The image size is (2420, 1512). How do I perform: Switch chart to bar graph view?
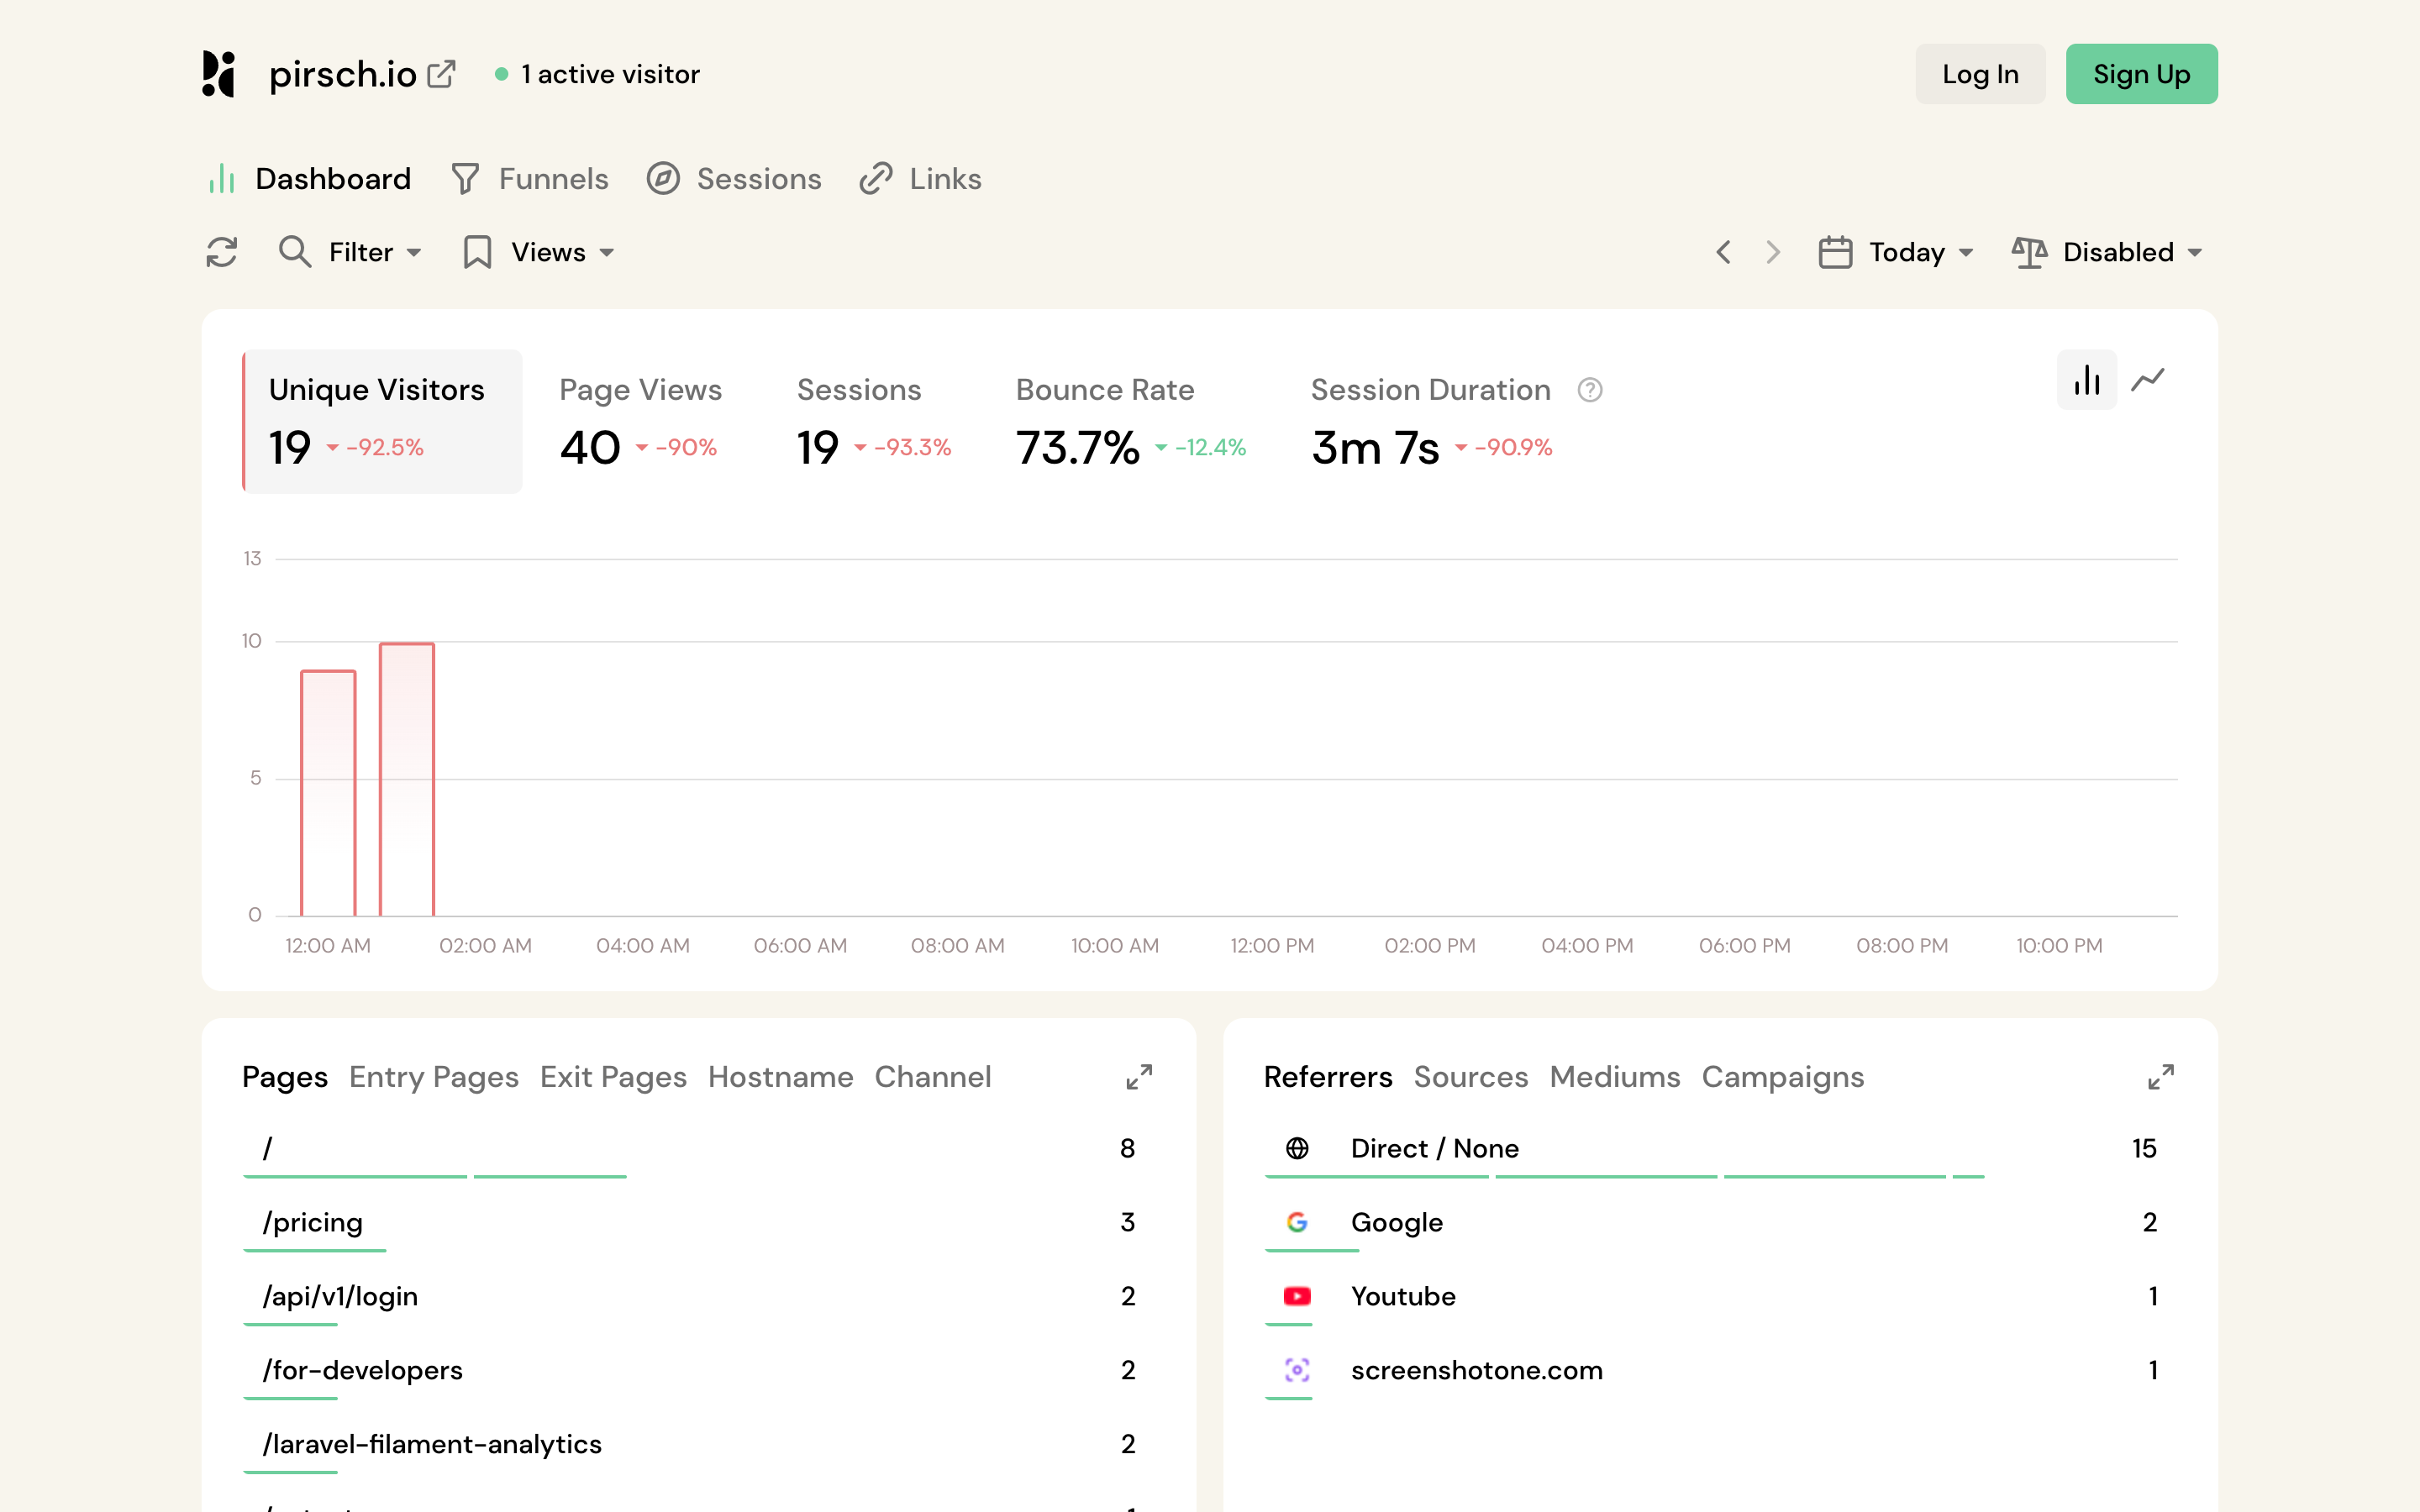[2086, 380]
